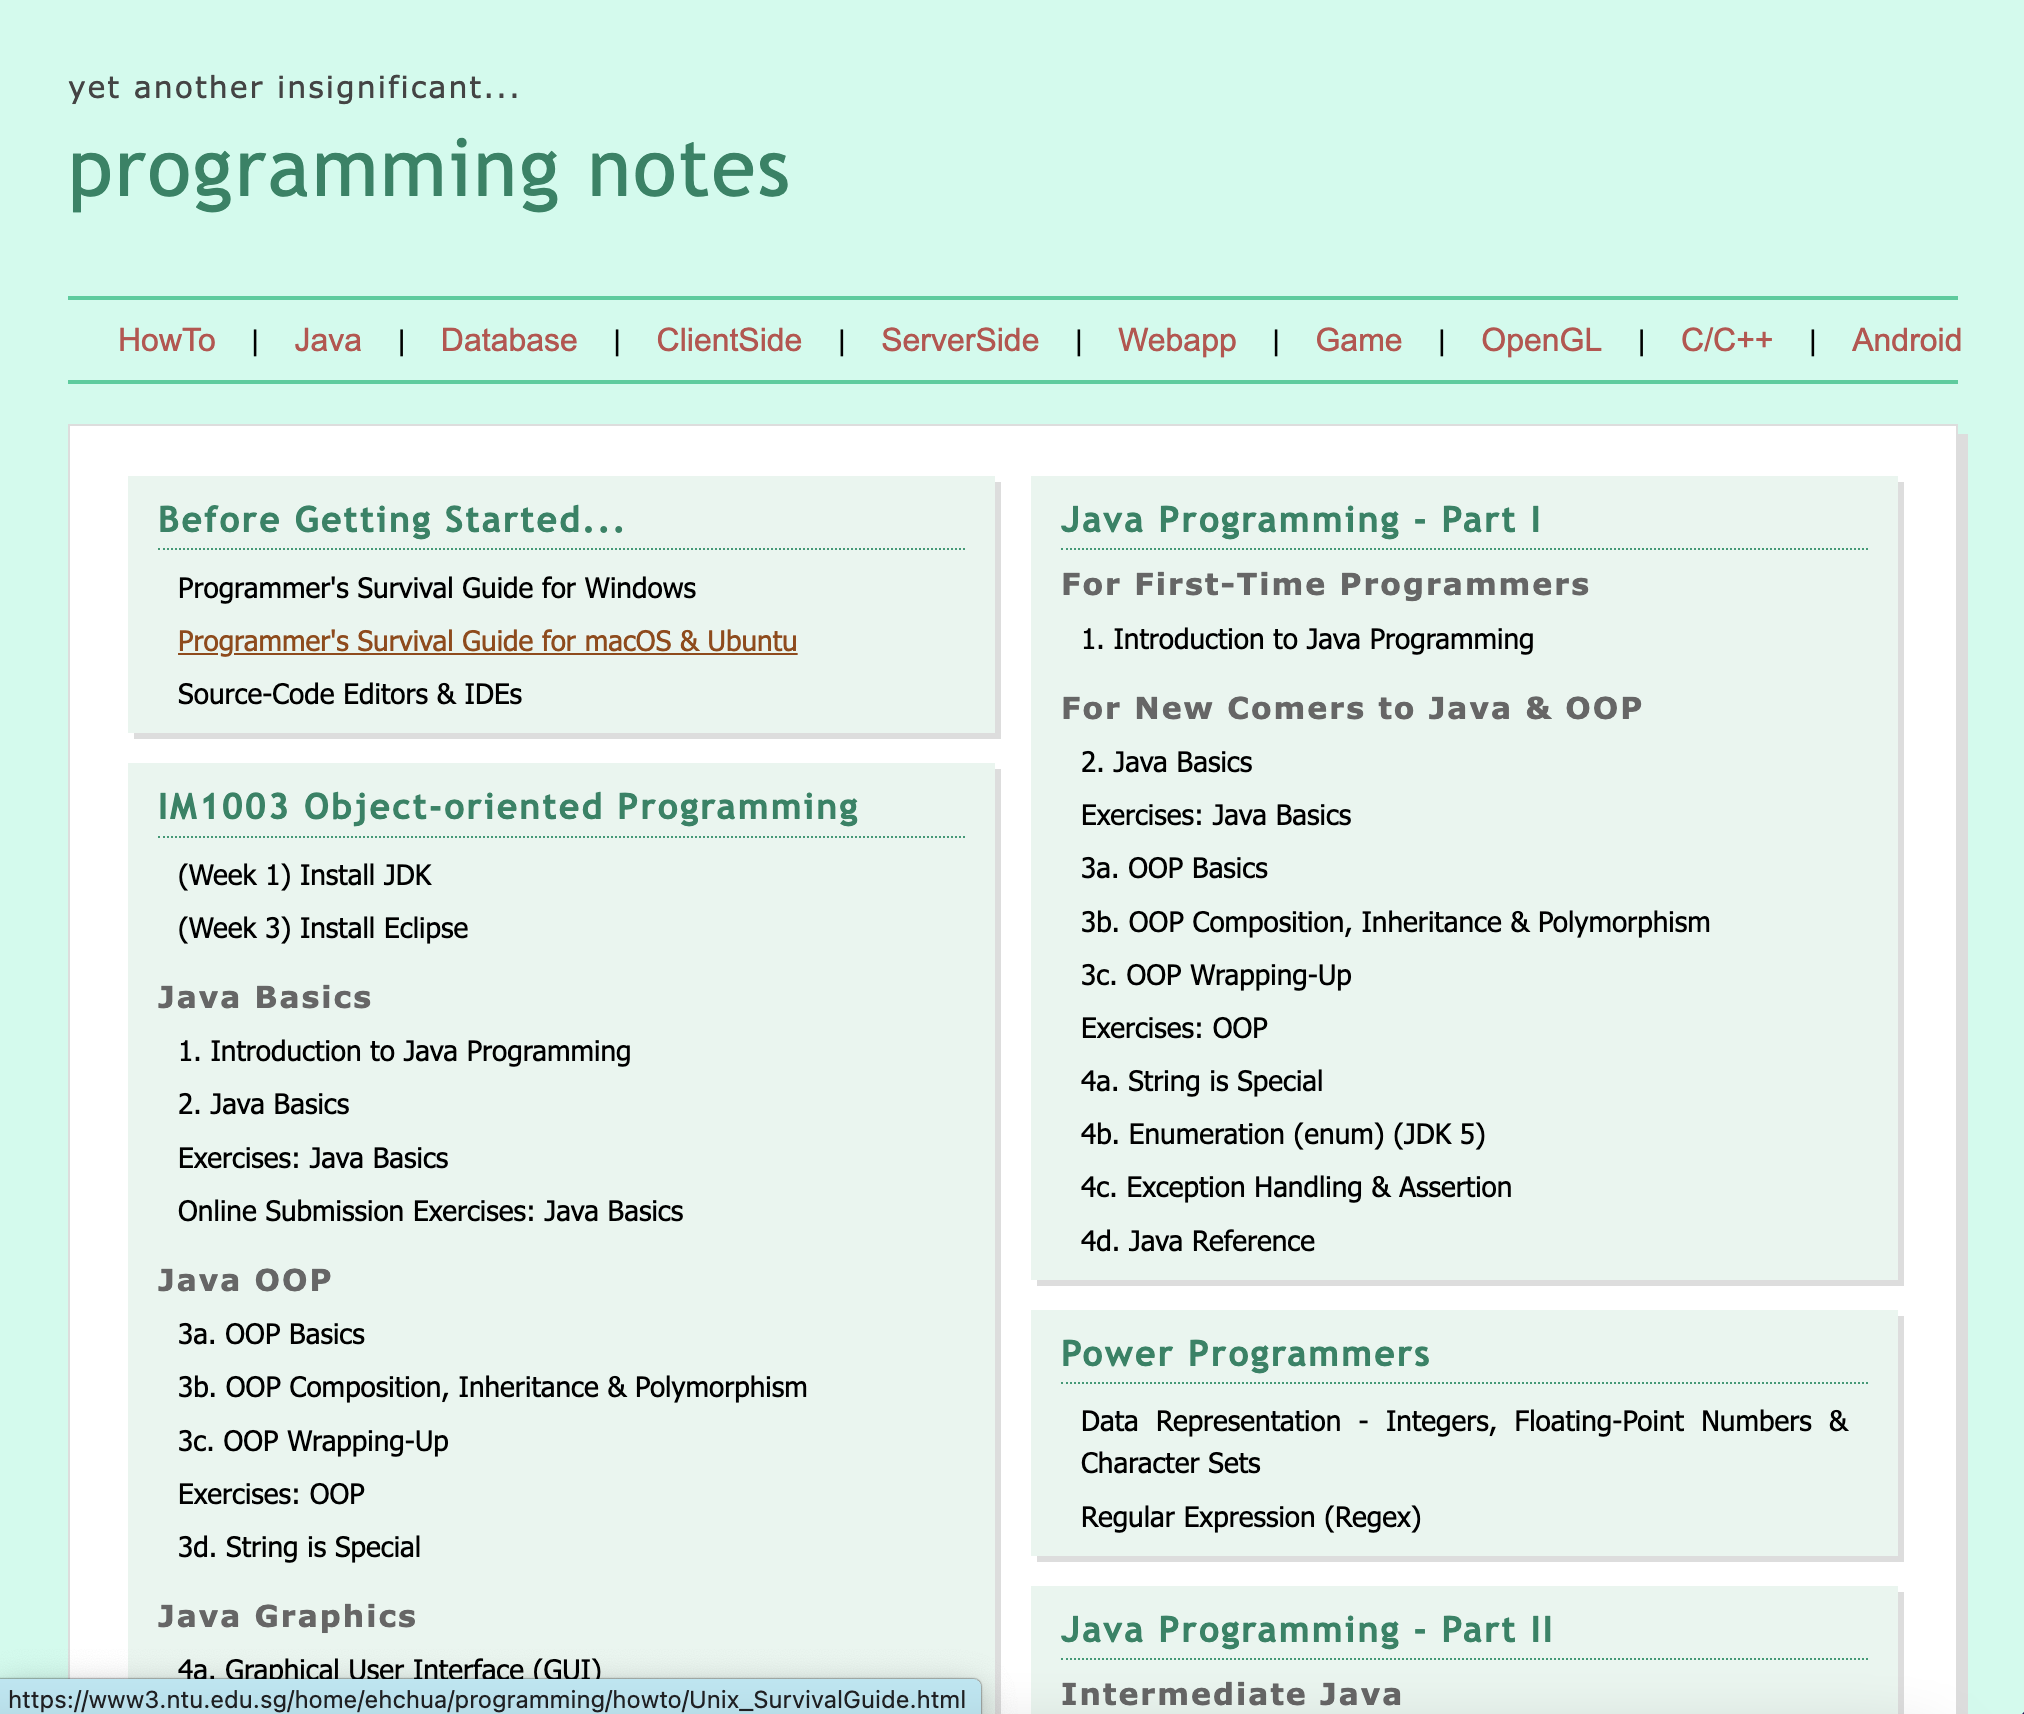Open Source-Code Editors & IDEs page

click(x=350, y=694)
